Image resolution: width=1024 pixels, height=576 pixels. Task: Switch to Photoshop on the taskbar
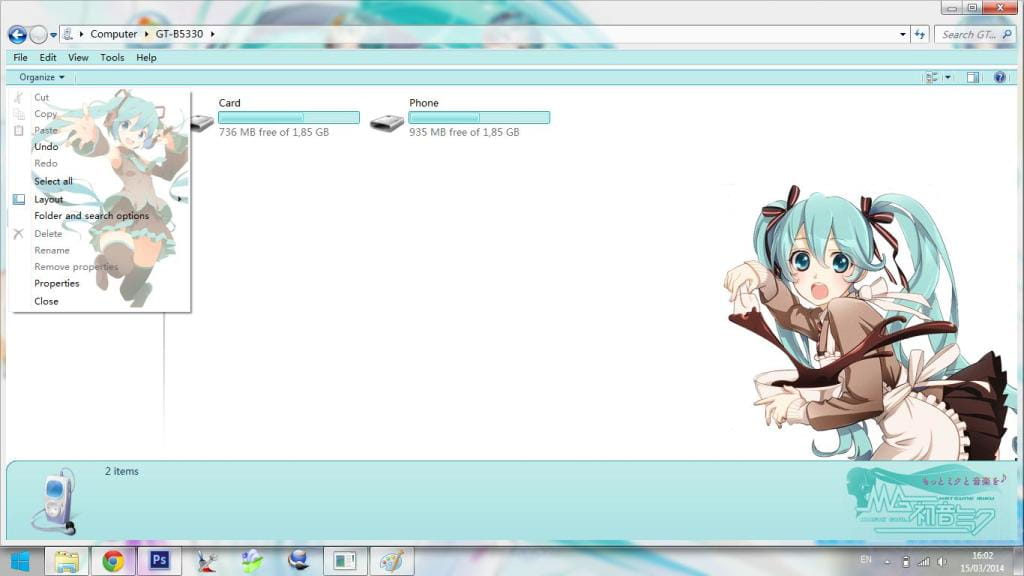[159, 561]
